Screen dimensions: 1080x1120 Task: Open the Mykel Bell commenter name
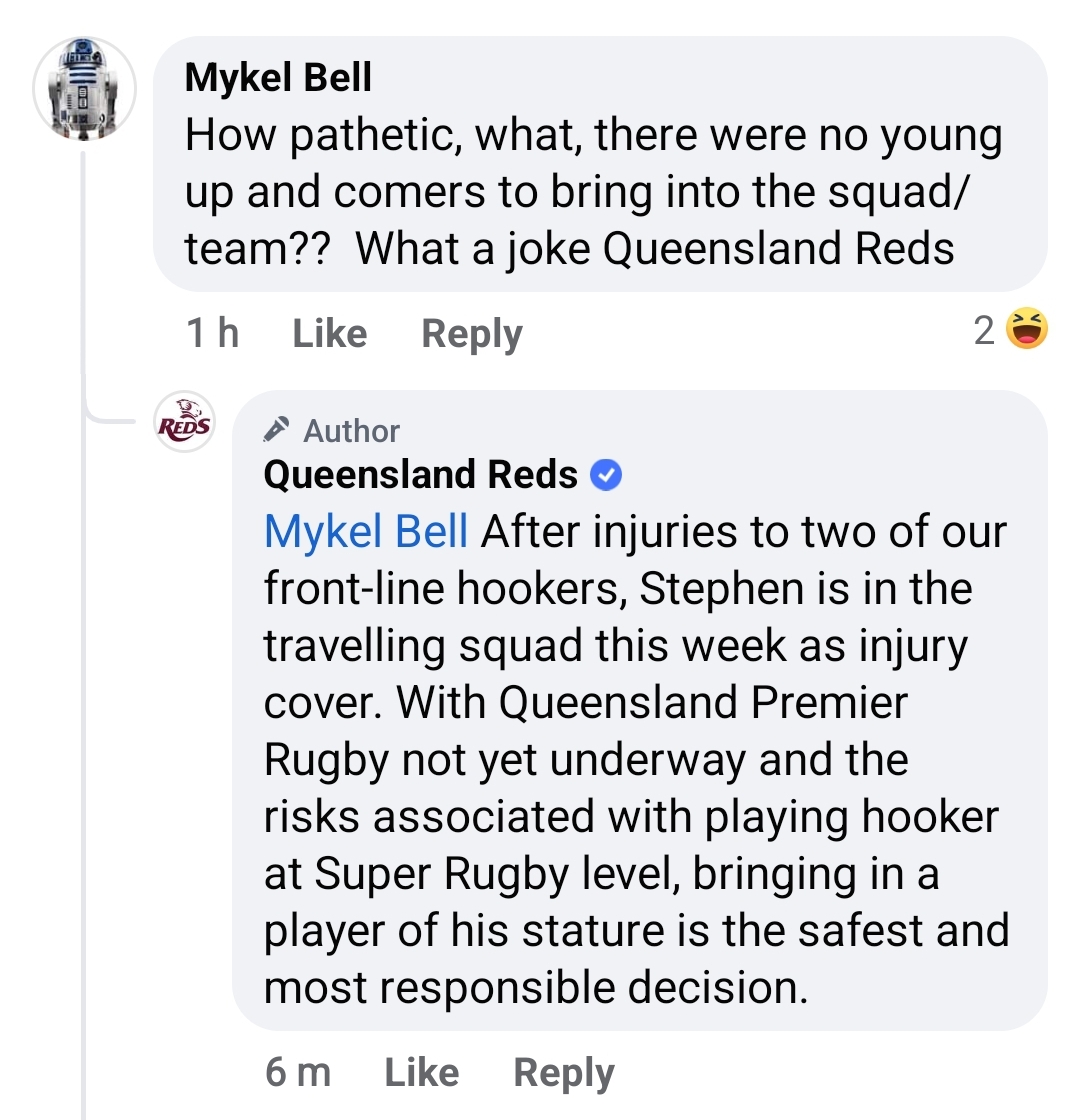click(x=278, y=78)
